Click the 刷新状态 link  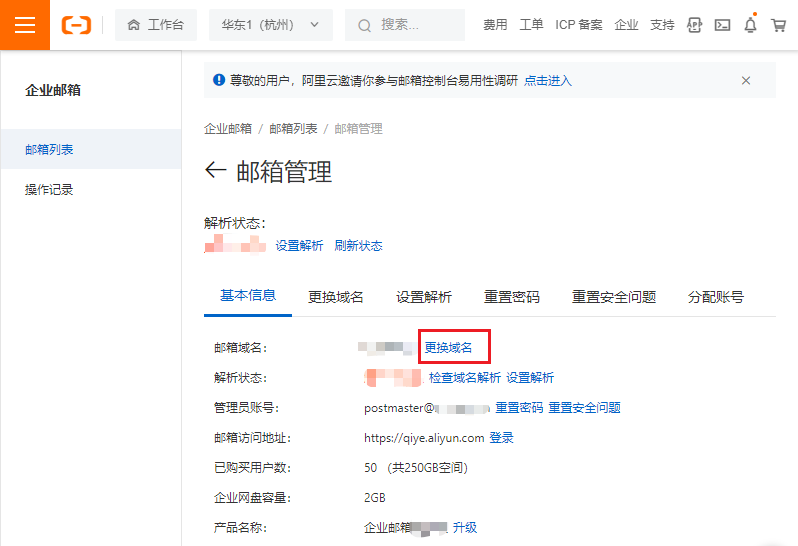pos(358,246)
